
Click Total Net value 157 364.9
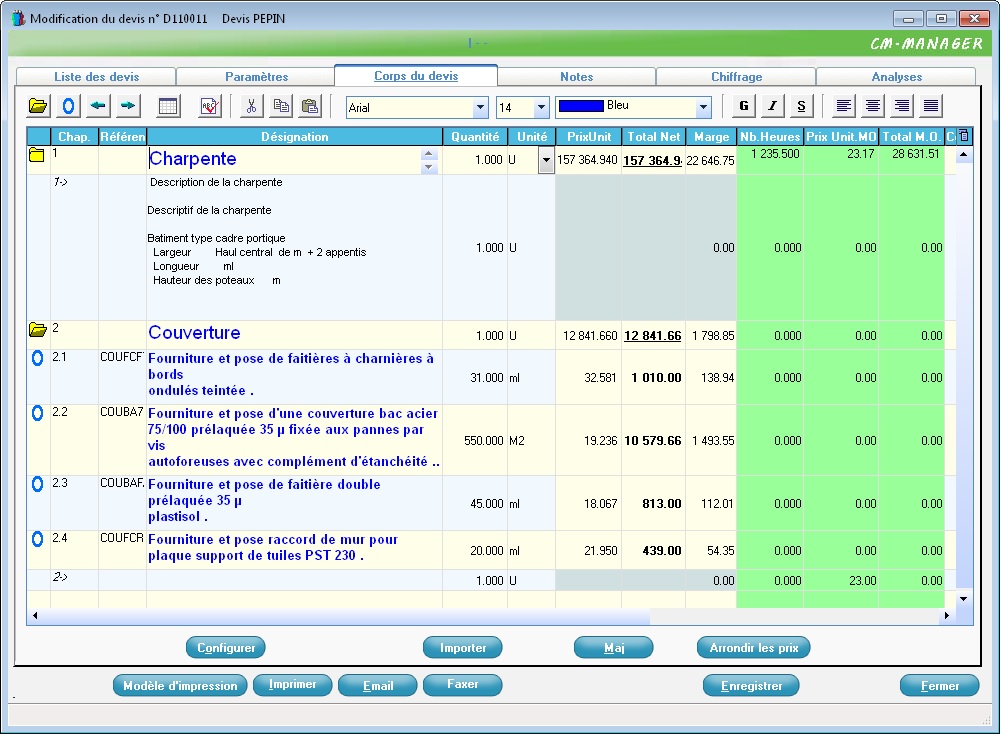[x=652, y=160]
